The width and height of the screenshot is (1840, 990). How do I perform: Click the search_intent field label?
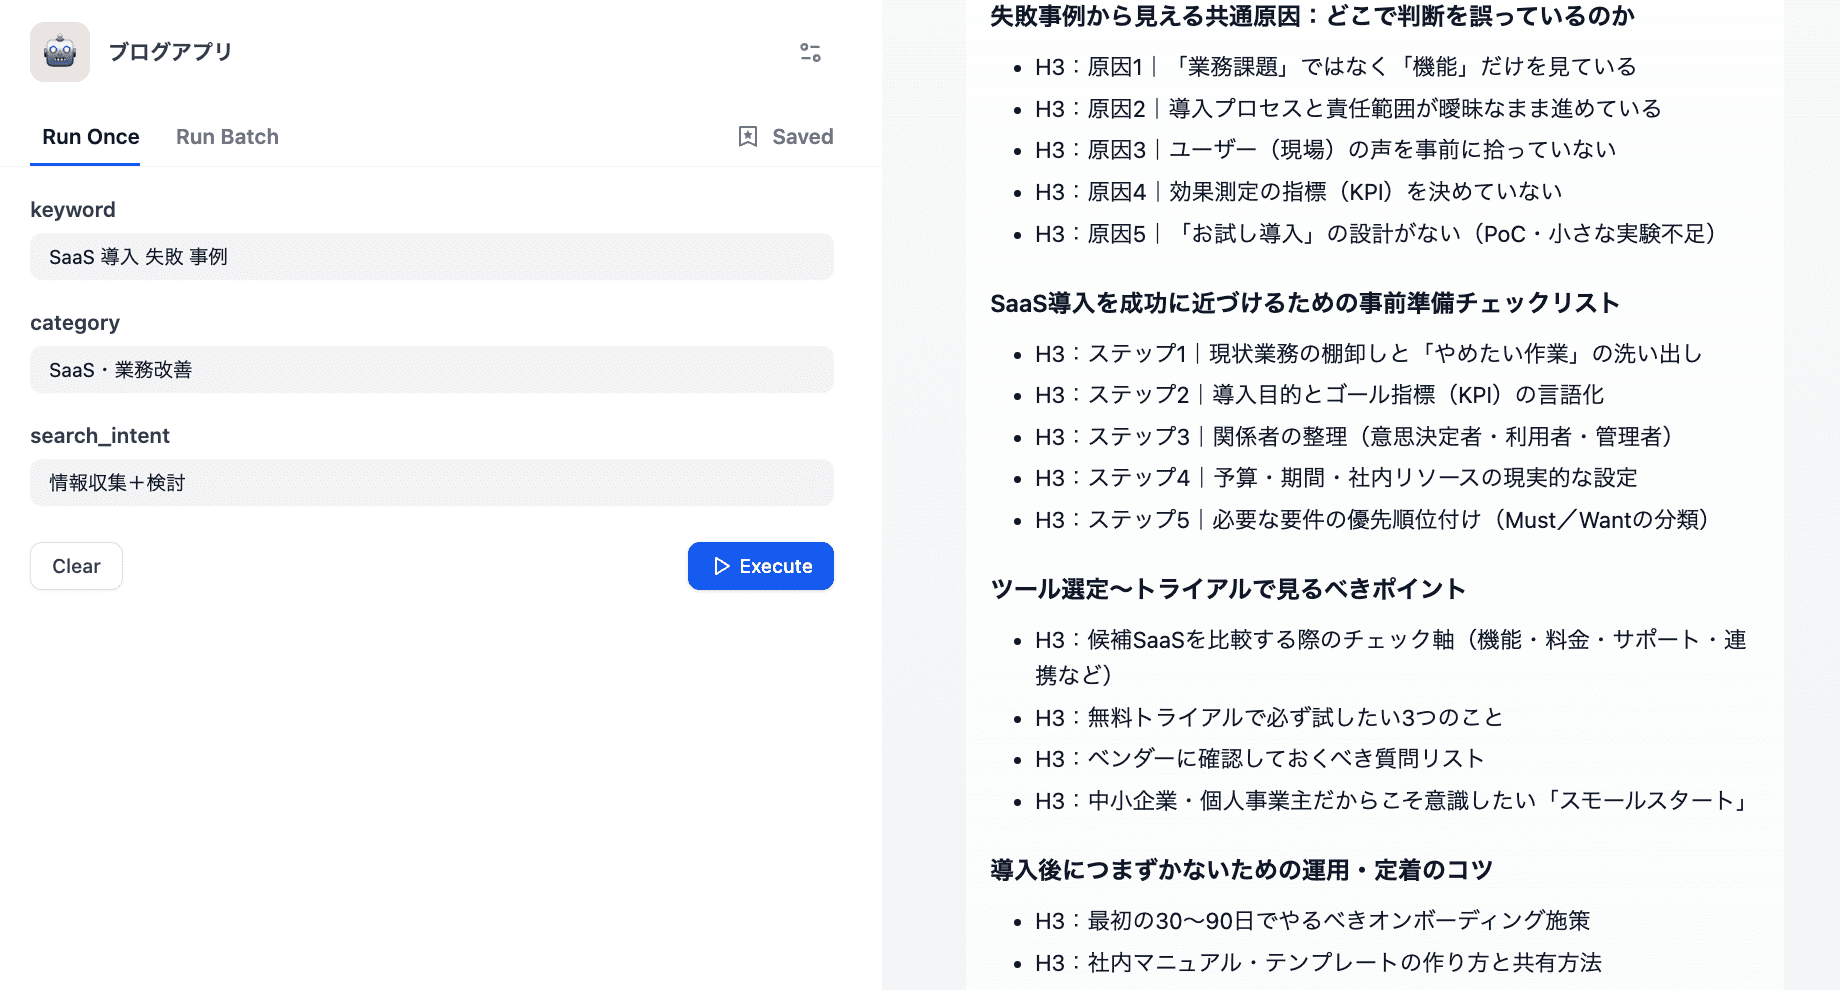tap(100, 436)
